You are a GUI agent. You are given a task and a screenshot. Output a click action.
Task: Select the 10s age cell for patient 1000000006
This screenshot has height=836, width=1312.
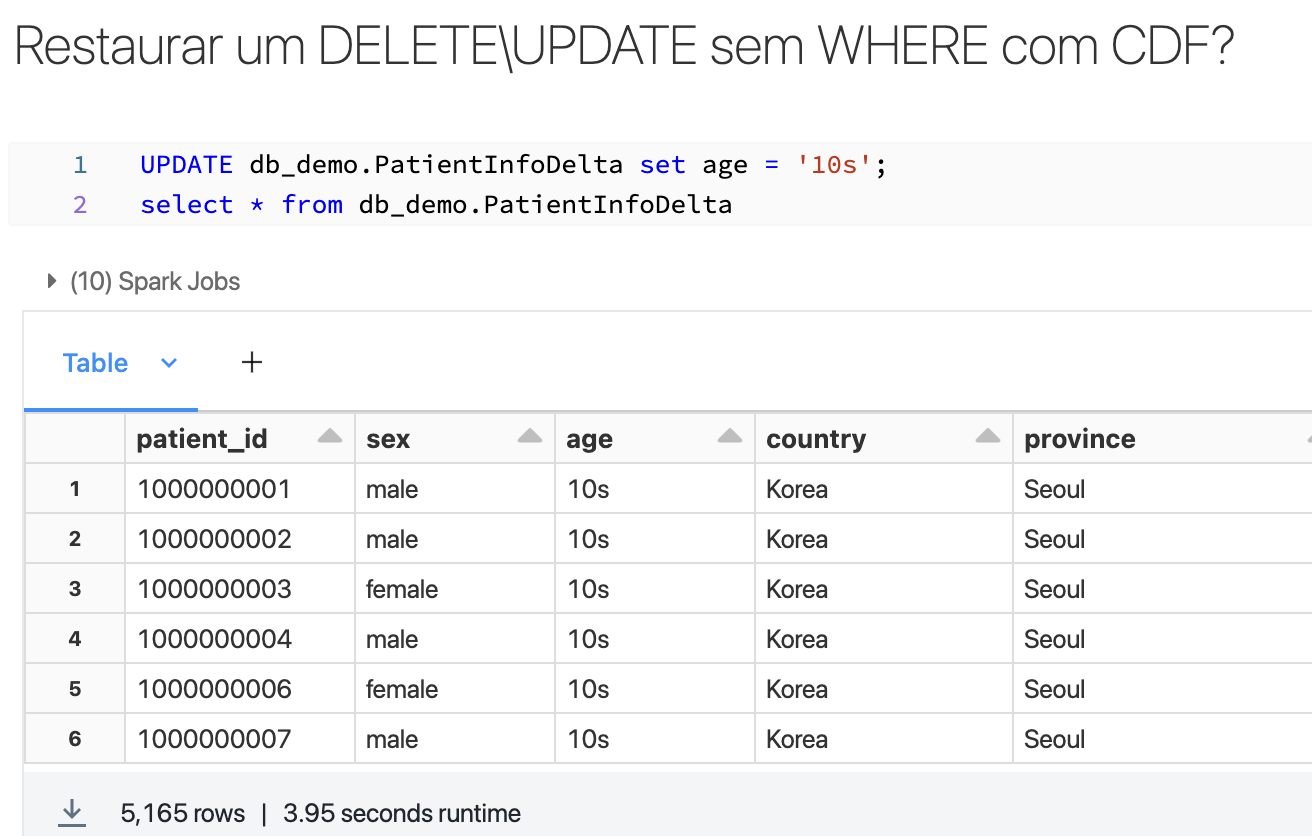coord(655,689)
